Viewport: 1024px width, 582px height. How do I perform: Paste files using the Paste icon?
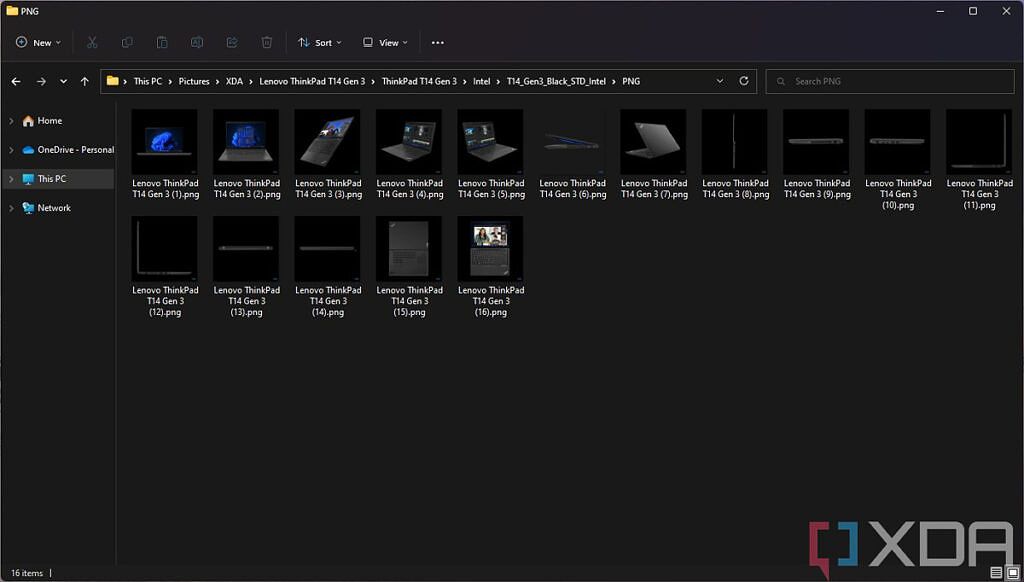[162, 42]
